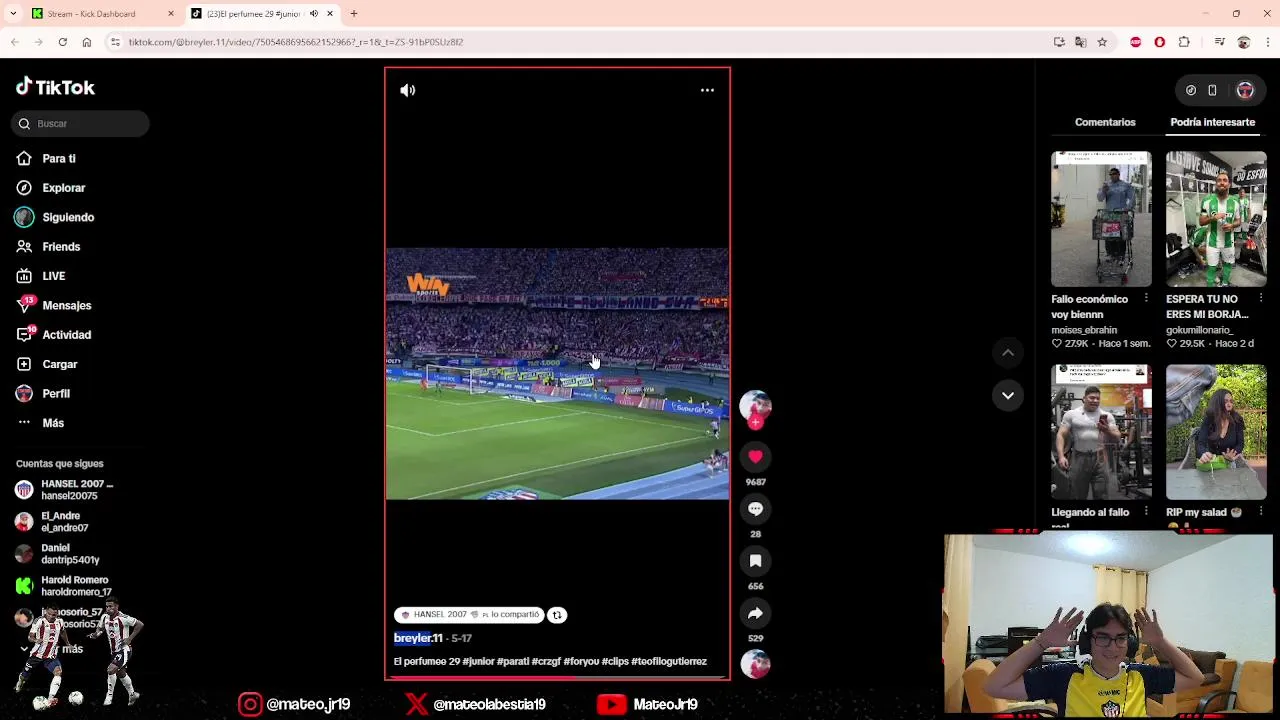Share the video with the arrow icon
Viewport: 1280px width, 720px height.
(x=755, y=613)
